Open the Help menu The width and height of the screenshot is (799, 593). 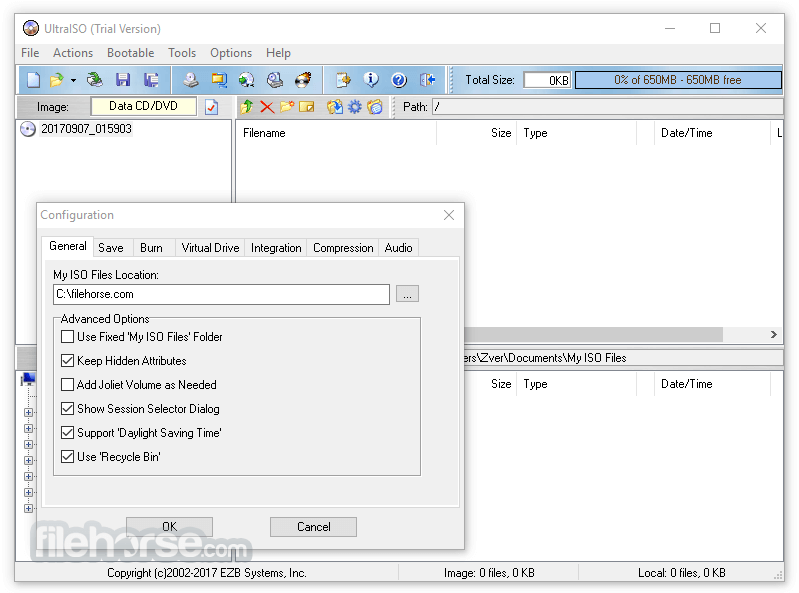point(278,53)
